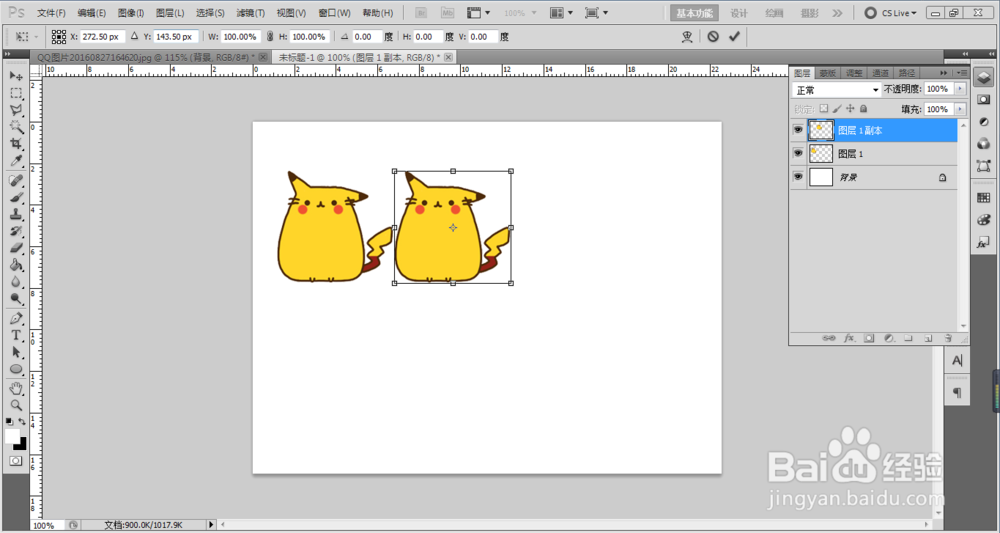
Task: Select the History Brush tool
Action: coord(16,231)
